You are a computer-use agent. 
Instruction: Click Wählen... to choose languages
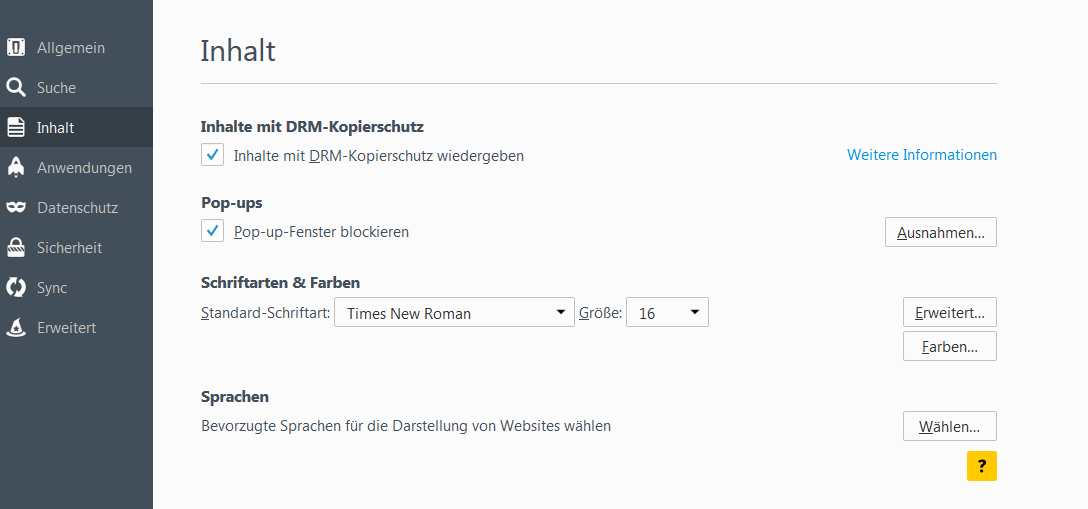point(949,426)
